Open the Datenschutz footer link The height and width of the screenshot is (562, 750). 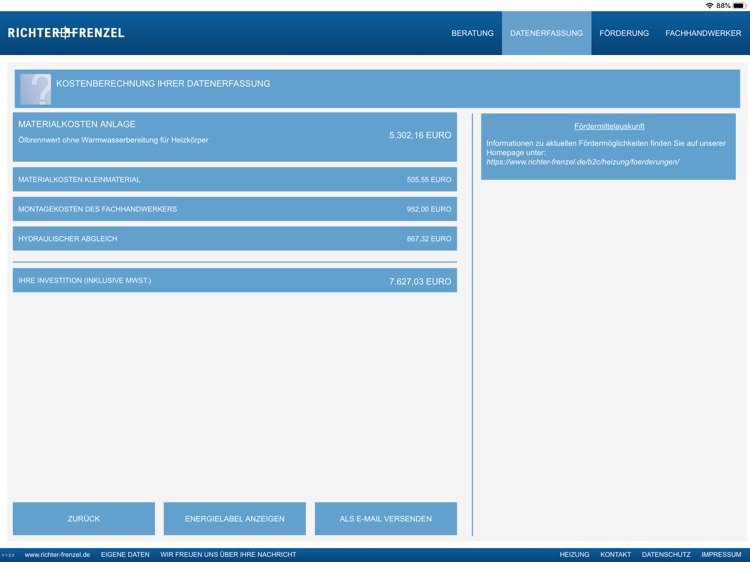[x=666, y=554]
